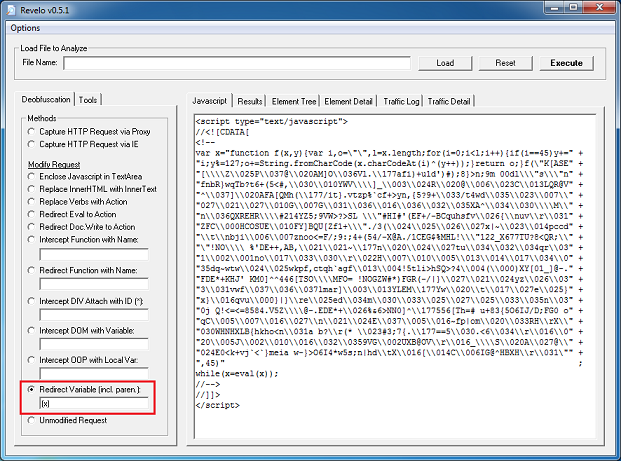Switch to the Tools tab
The width and height of the screenshot is (621, 461).
(x=89, y=100)
